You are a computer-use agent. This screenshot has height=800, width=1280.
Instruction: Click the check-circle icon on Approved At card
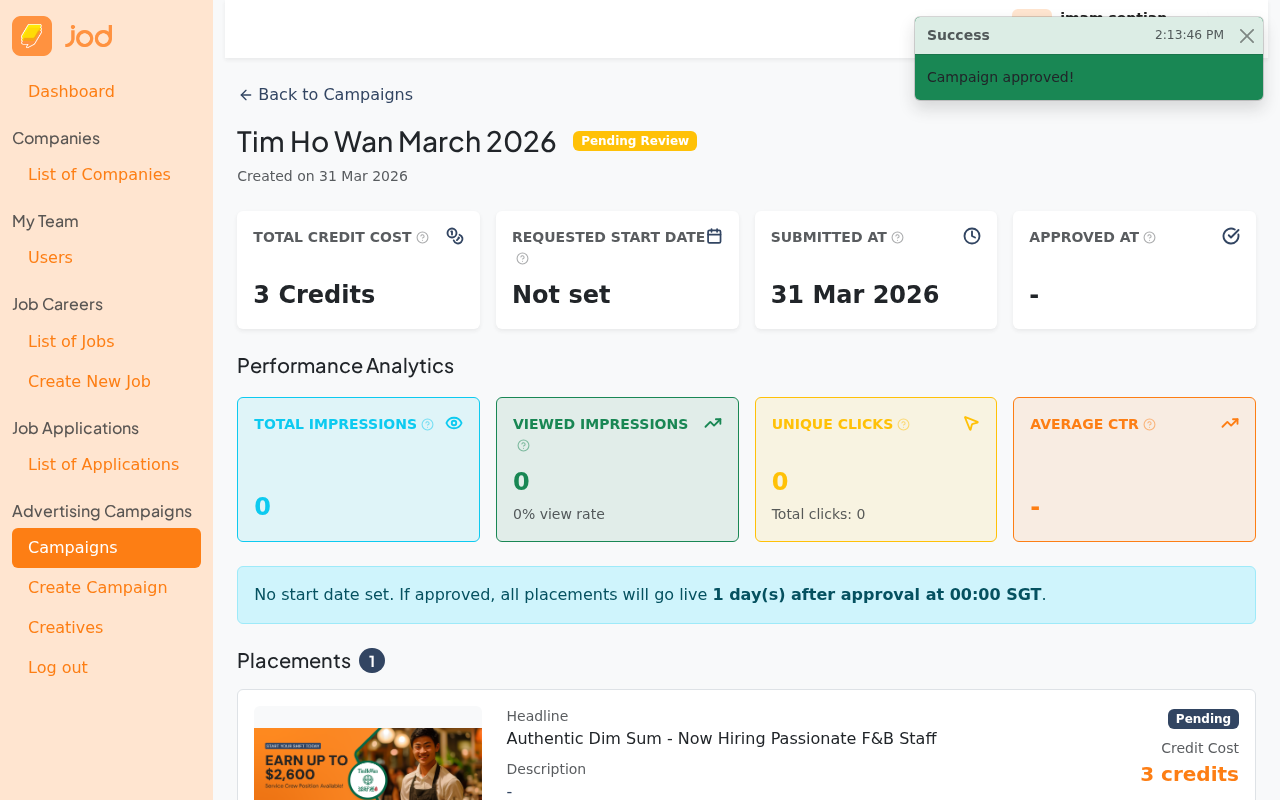coord(1230,236)
